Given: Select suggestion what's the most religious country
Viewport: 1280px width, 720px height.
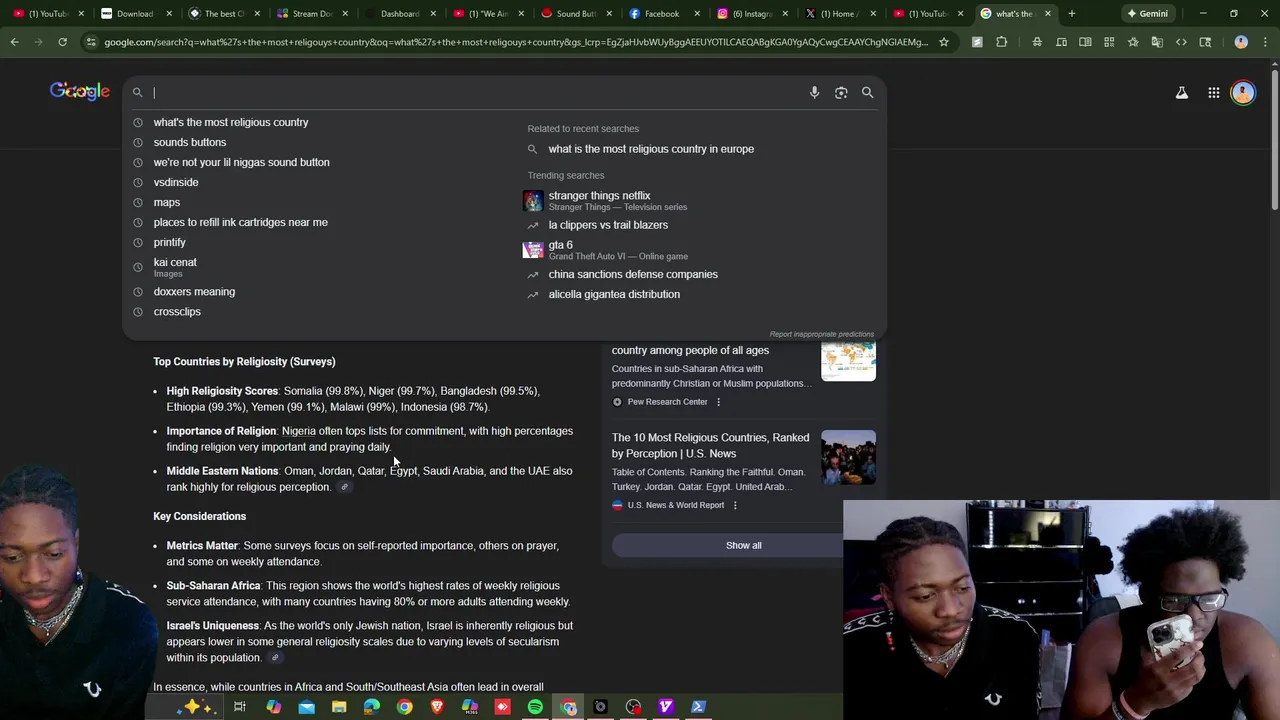Looking at the screenshot, I should [231, 122].
